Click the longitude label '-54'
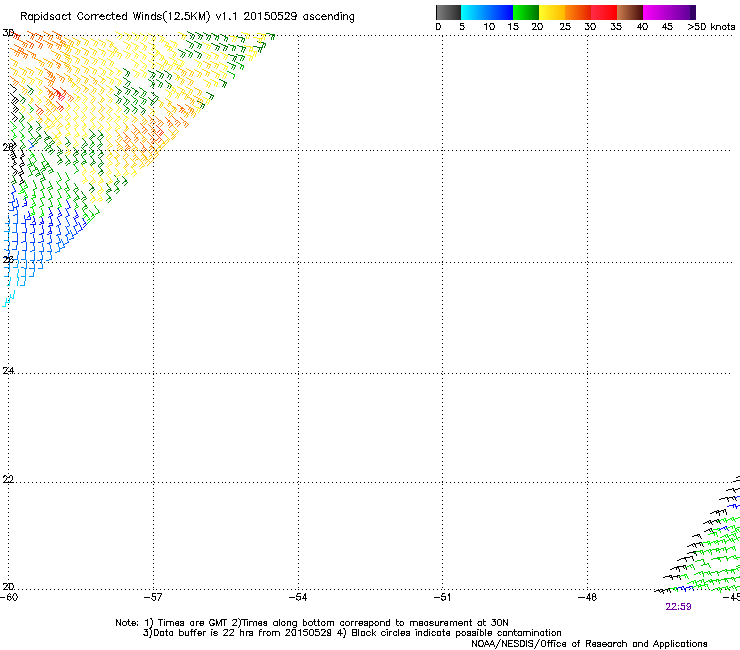740x650 pixels. tap(298, 597)
